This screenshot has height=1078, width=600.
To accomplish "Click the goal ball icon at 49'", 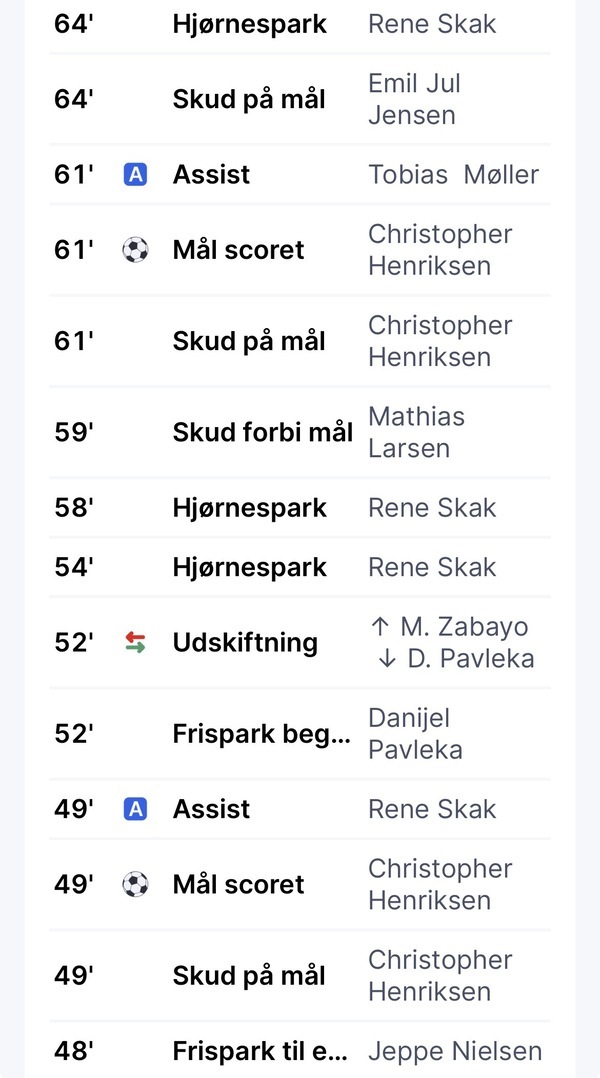I will [x=135, y=884].
